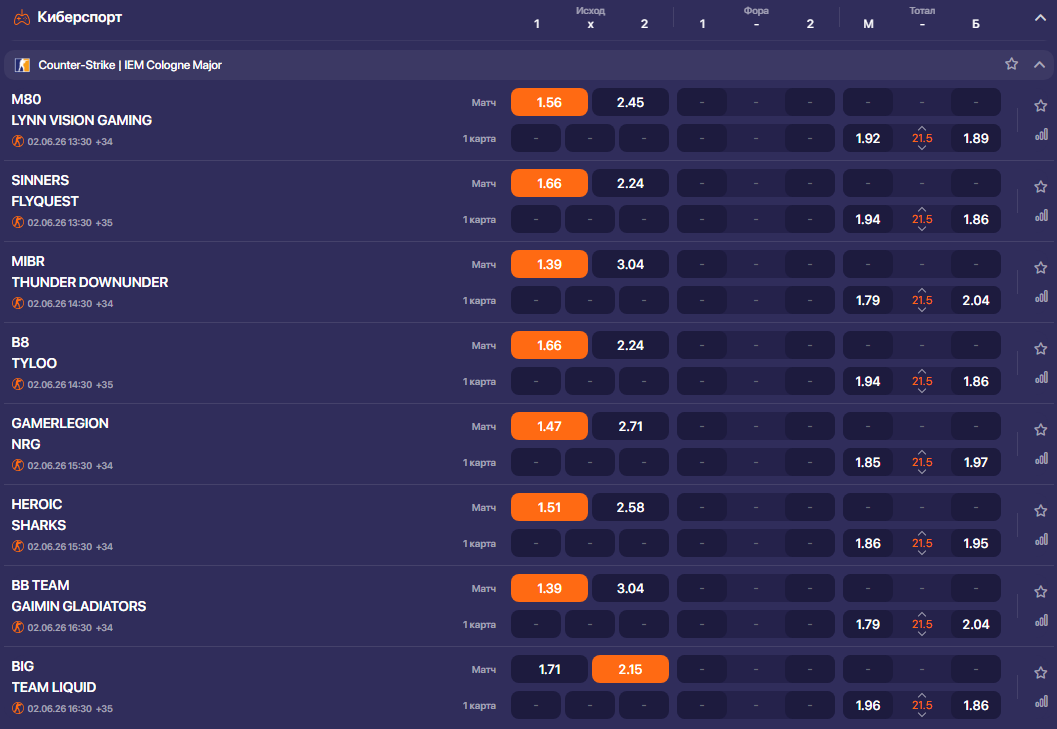Star BB Team vs Gaimin Gladiators match
The width and height of the screenshot is (1057, 729).
pos(1040,591)
